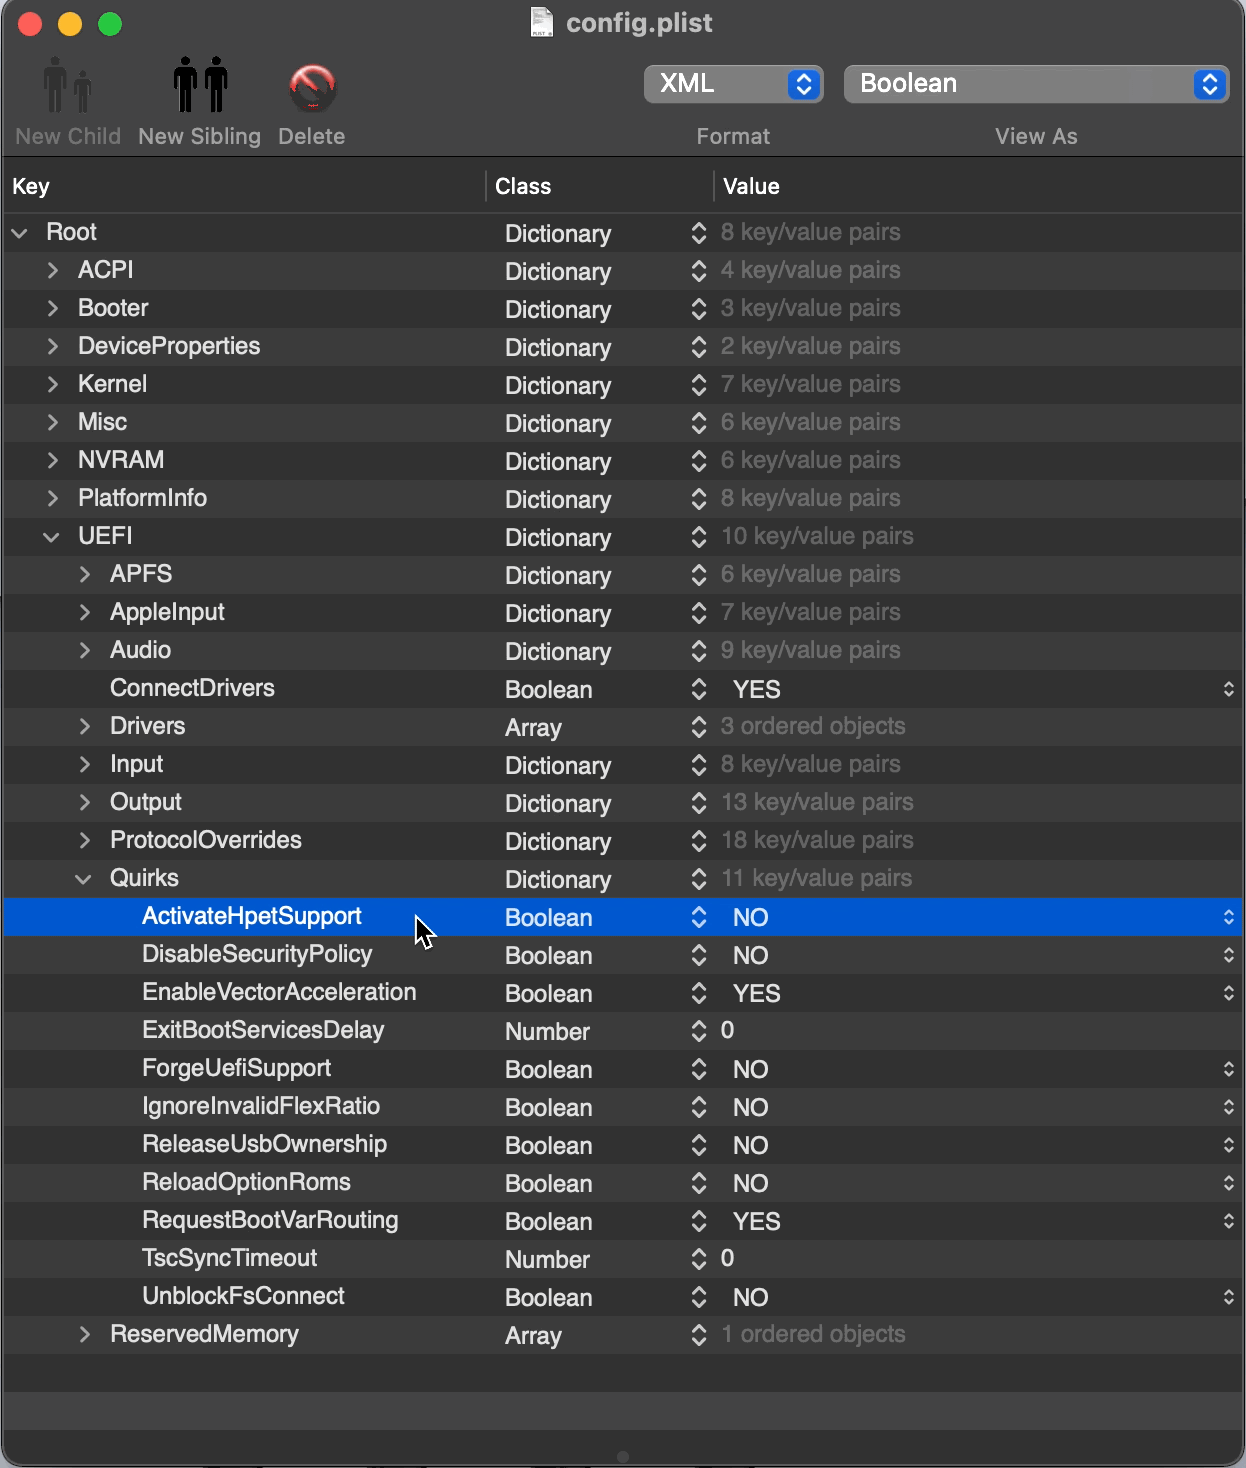Expand the Audio dictionary
Screen dimensions: 1246x1468
click(x=84, y=650)
